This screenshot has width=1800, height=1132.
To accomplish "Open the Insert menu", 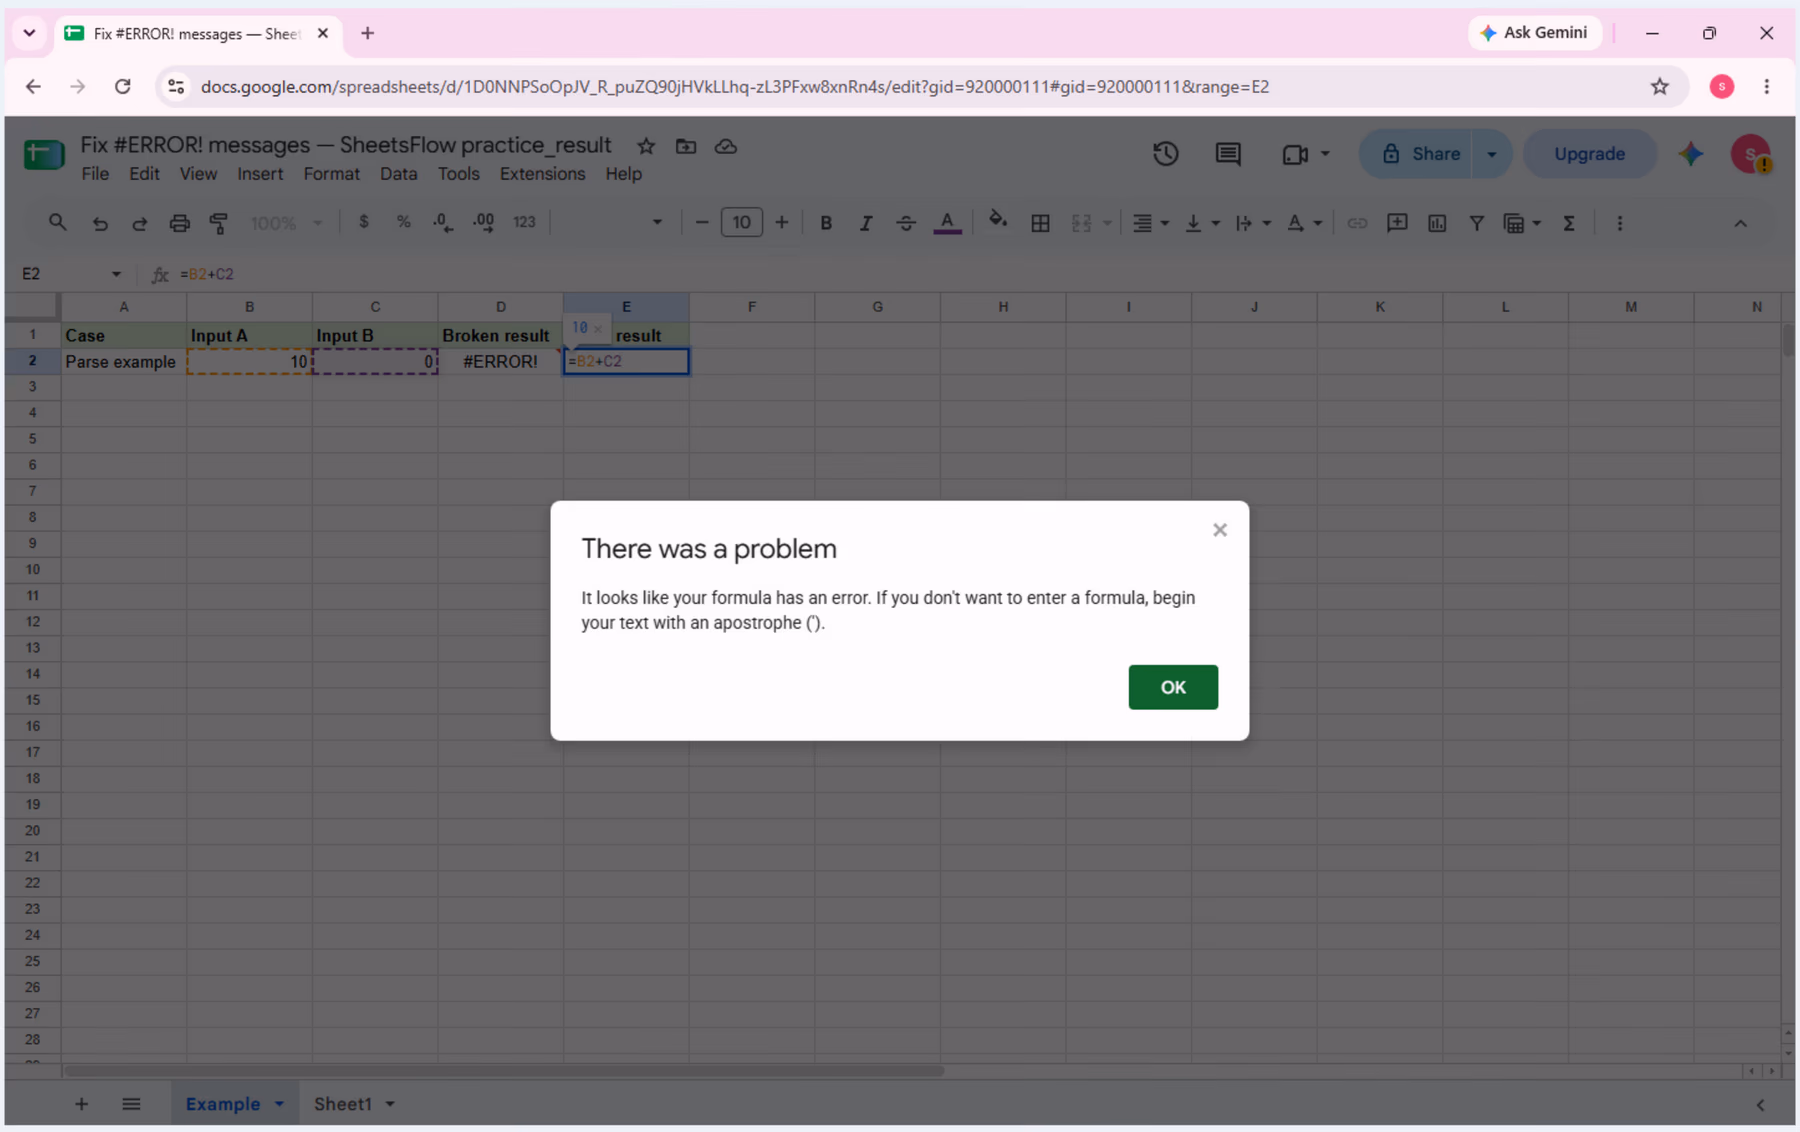I will click(x=260, y=174).
